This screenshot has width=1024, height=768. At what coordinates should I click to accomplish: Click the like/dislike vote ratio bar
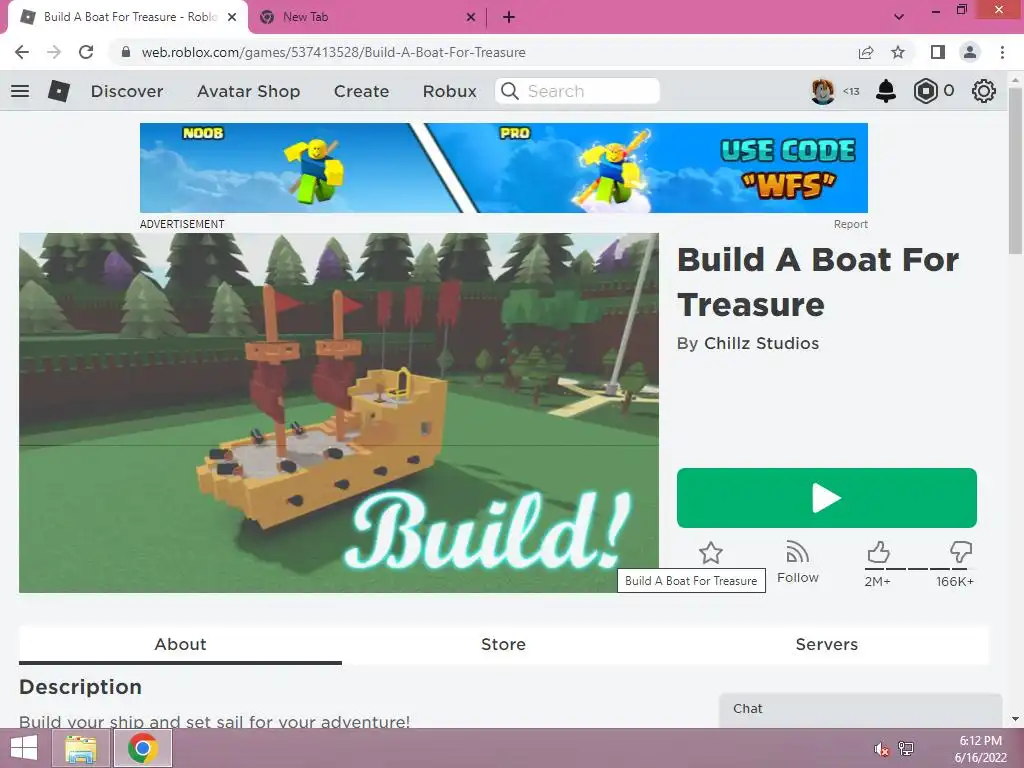(920, 569)
